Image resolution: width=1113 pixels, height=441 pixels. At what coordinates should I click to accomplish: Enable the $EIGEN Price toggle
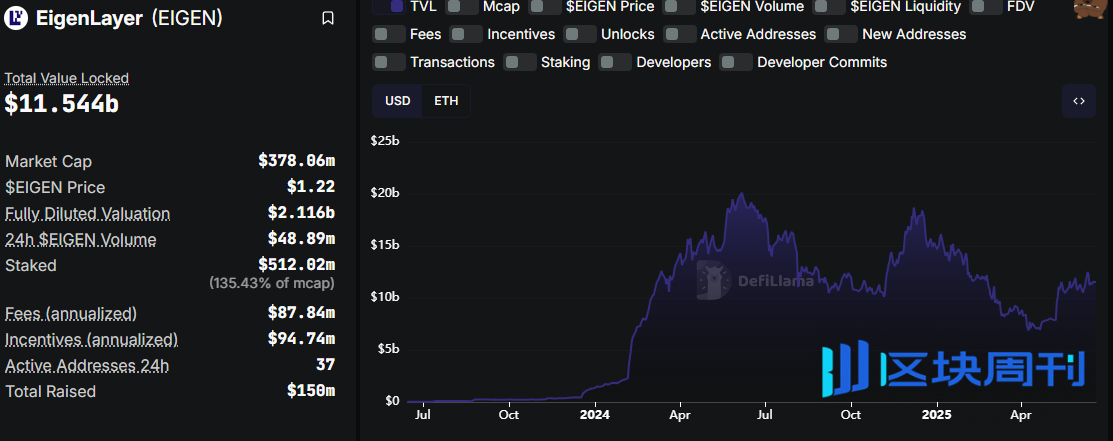(544, 6)
